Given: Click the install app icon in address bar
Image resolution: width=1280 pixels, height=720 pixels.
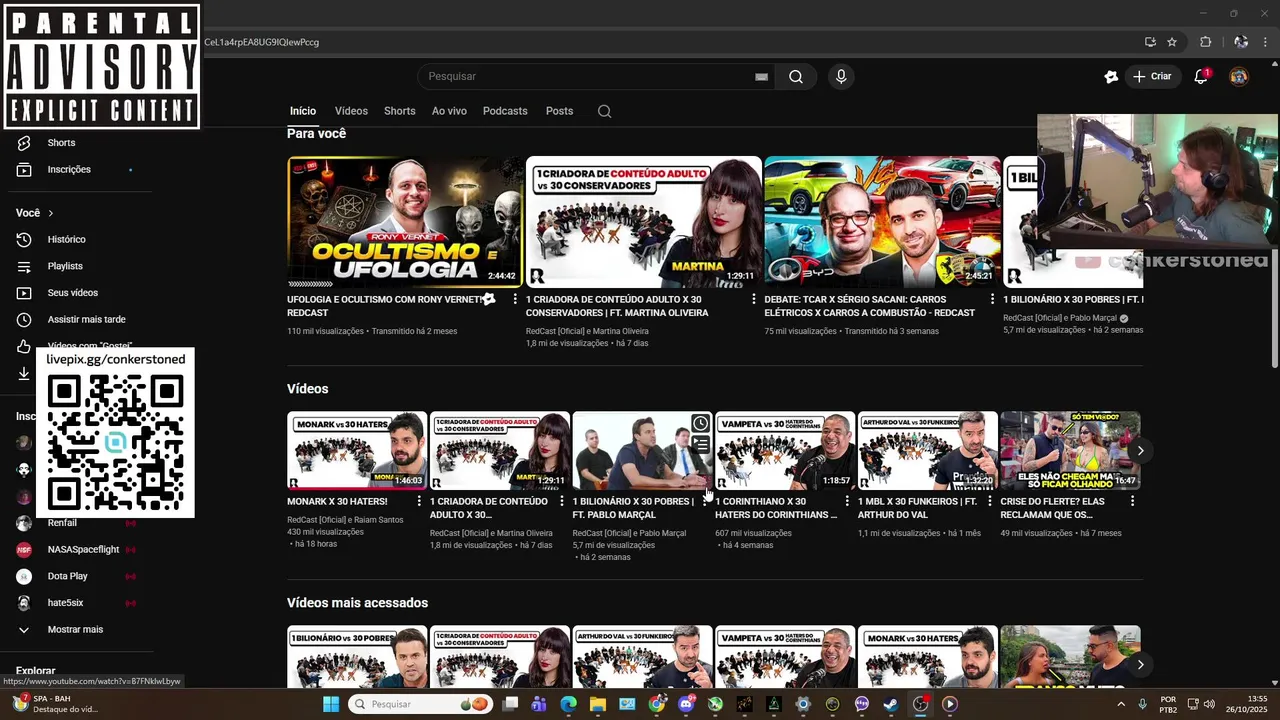Looking at the screenshot, I should pyautogui.click(x=1150, y=42).
